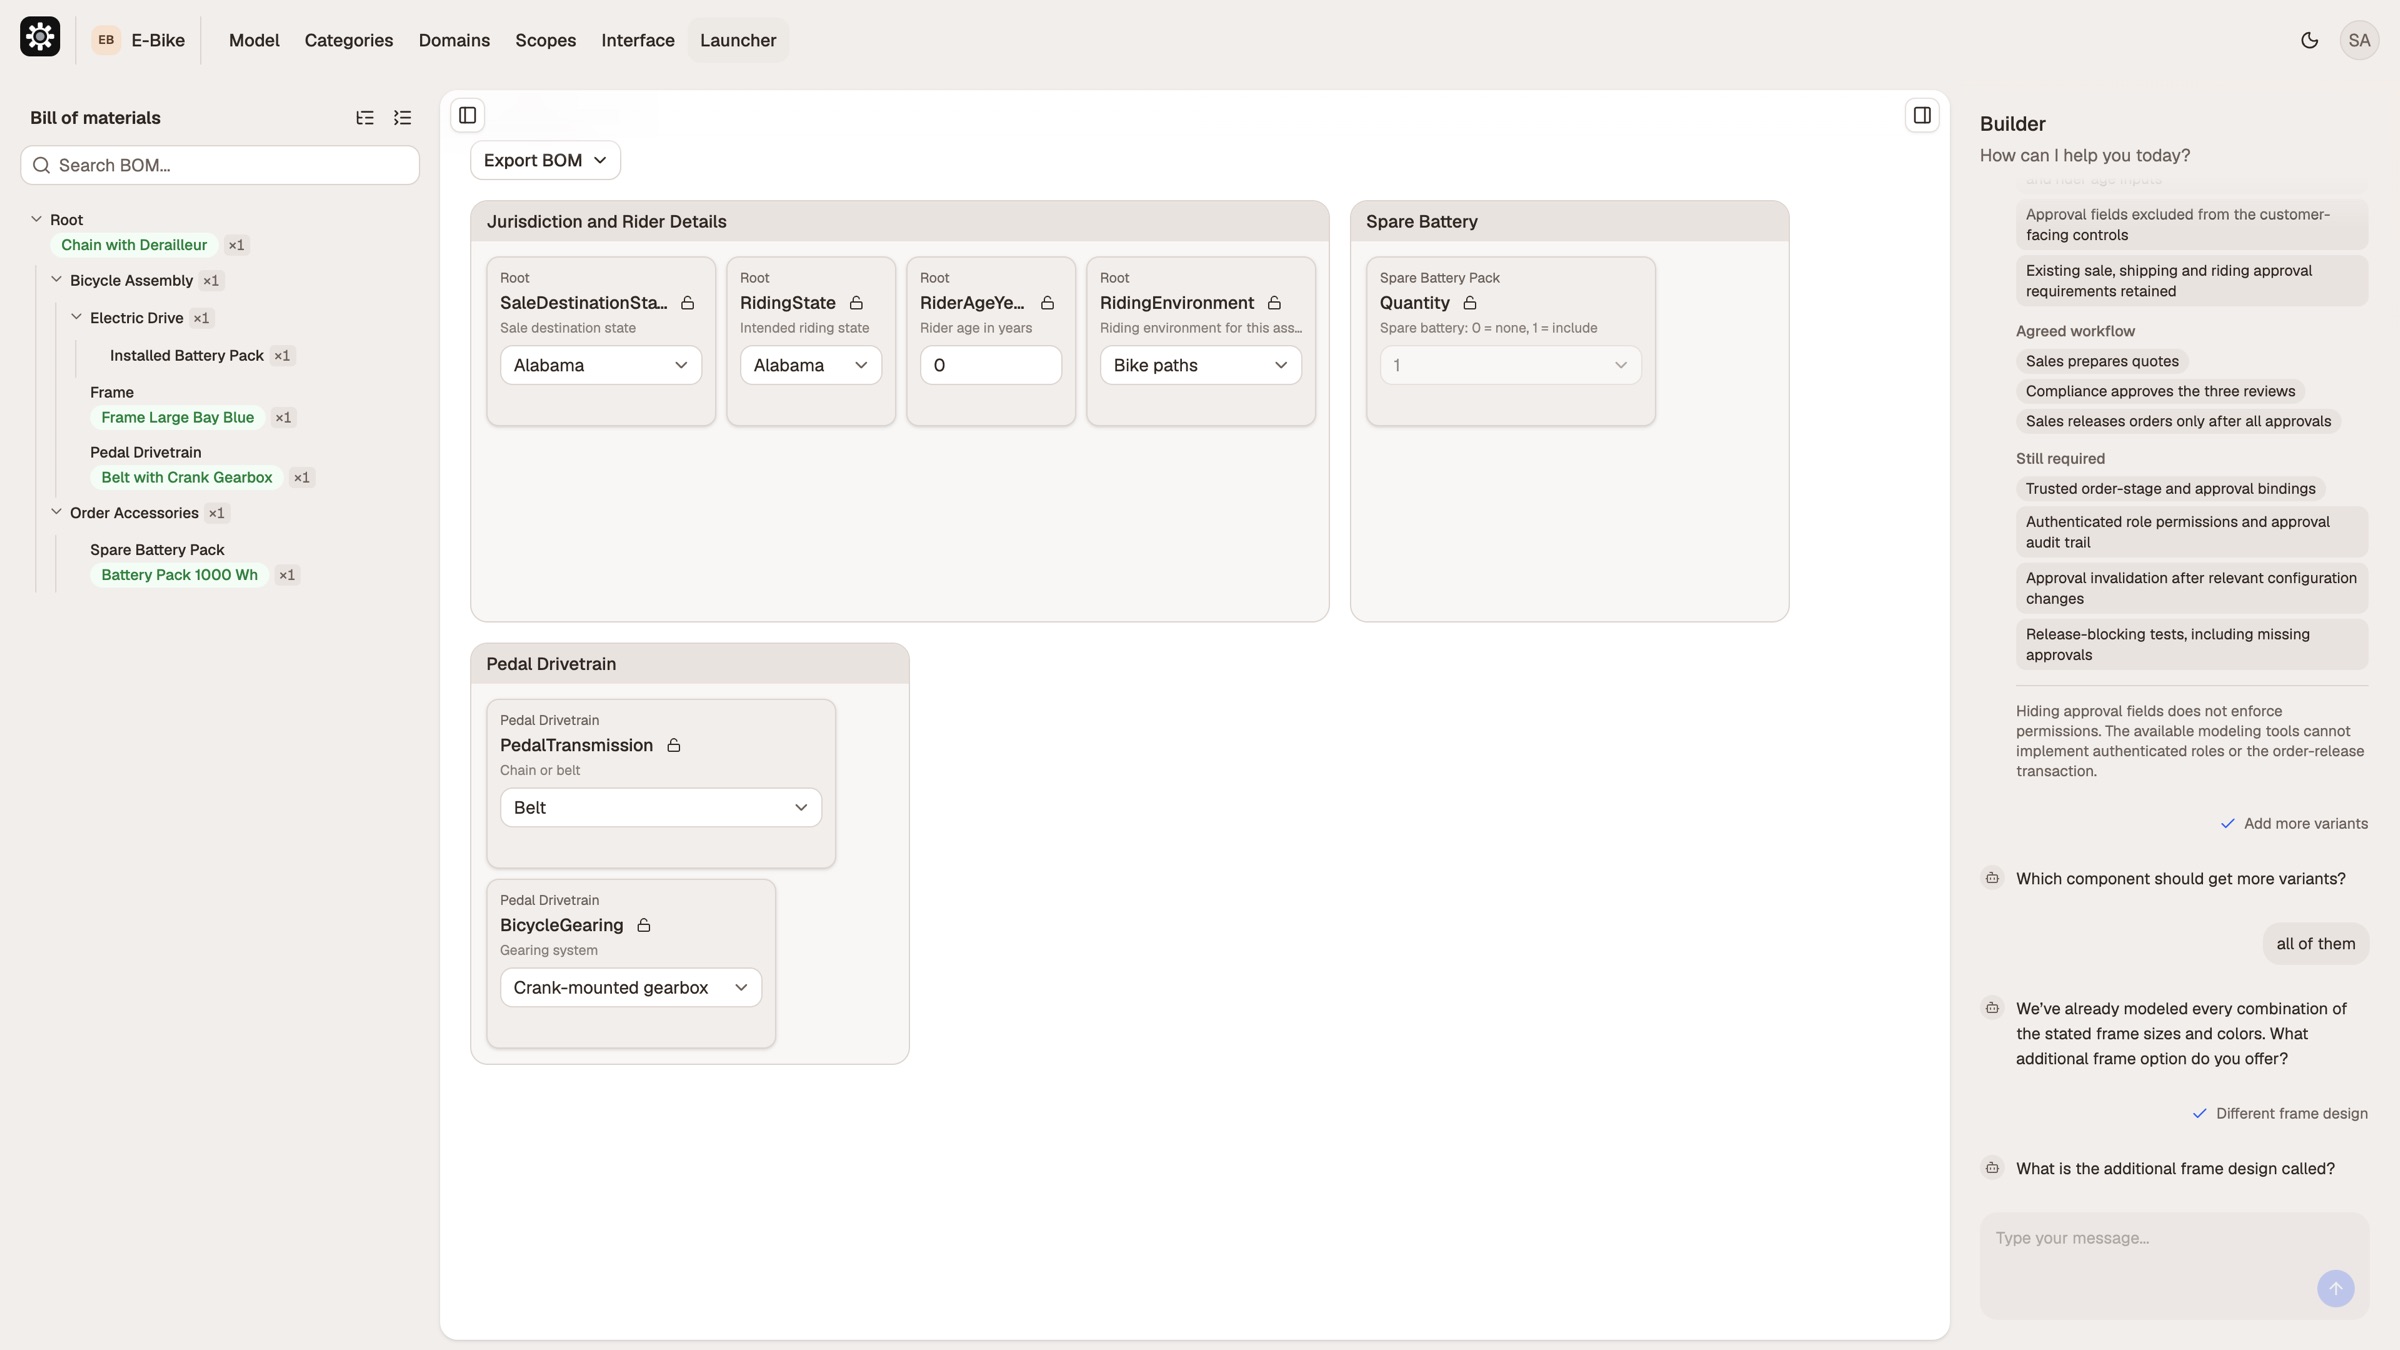Open the PedalTransmission Belt dropdown
2400x1350 pixels.
pos(661,807)
